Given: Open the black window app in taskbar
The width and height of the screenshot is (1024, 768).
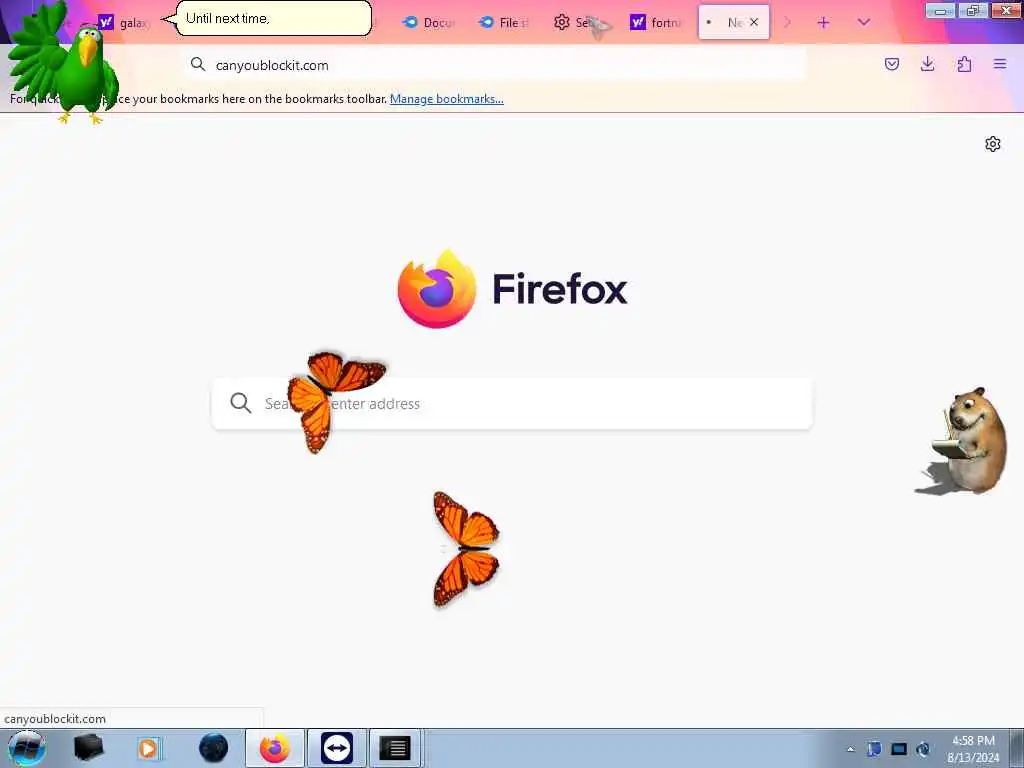Looking at the screenshot, I should click(x=395, y=748).
